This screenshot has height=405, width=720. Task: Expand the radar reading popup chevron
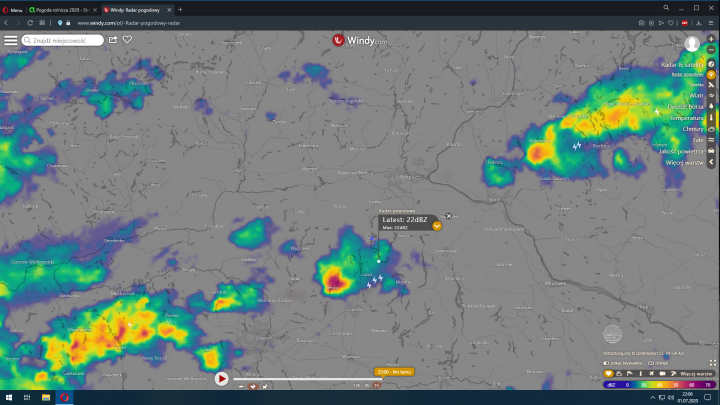point(437,226)
